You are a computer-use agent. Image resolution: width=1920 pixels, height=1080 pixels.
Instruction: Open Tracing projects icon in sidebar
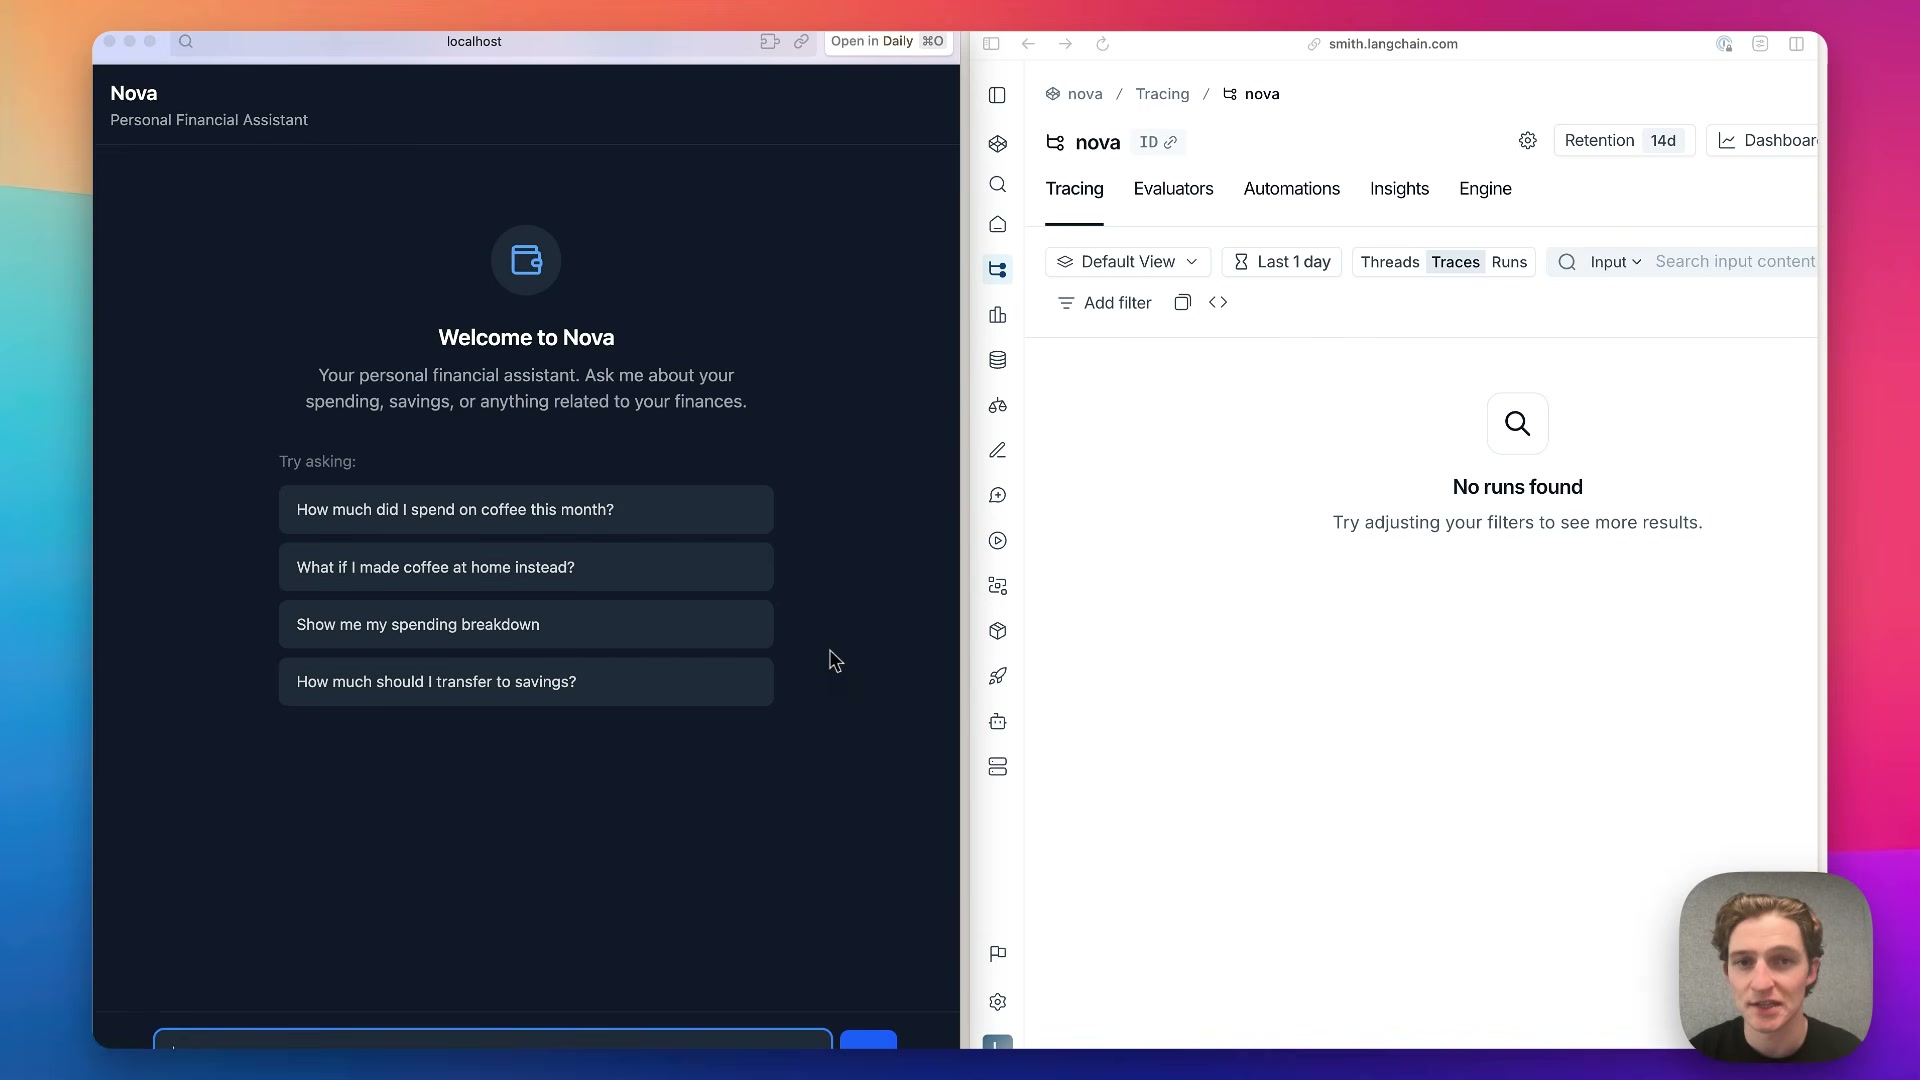[x=997, y=269]
